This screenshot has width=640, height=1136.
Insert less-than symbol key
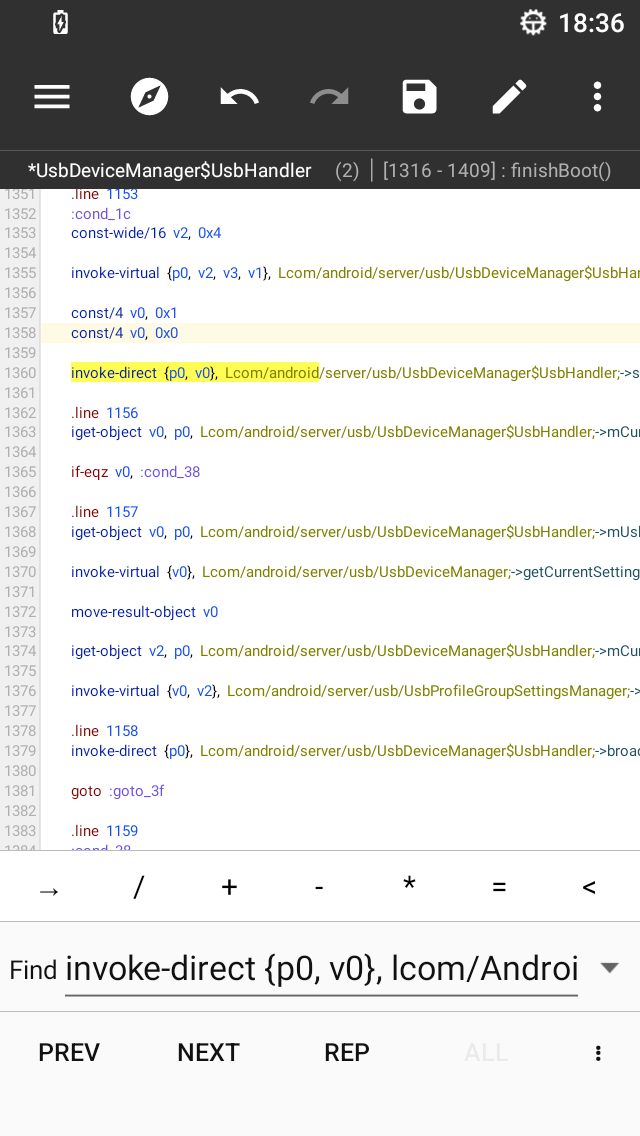pos(589,887)
